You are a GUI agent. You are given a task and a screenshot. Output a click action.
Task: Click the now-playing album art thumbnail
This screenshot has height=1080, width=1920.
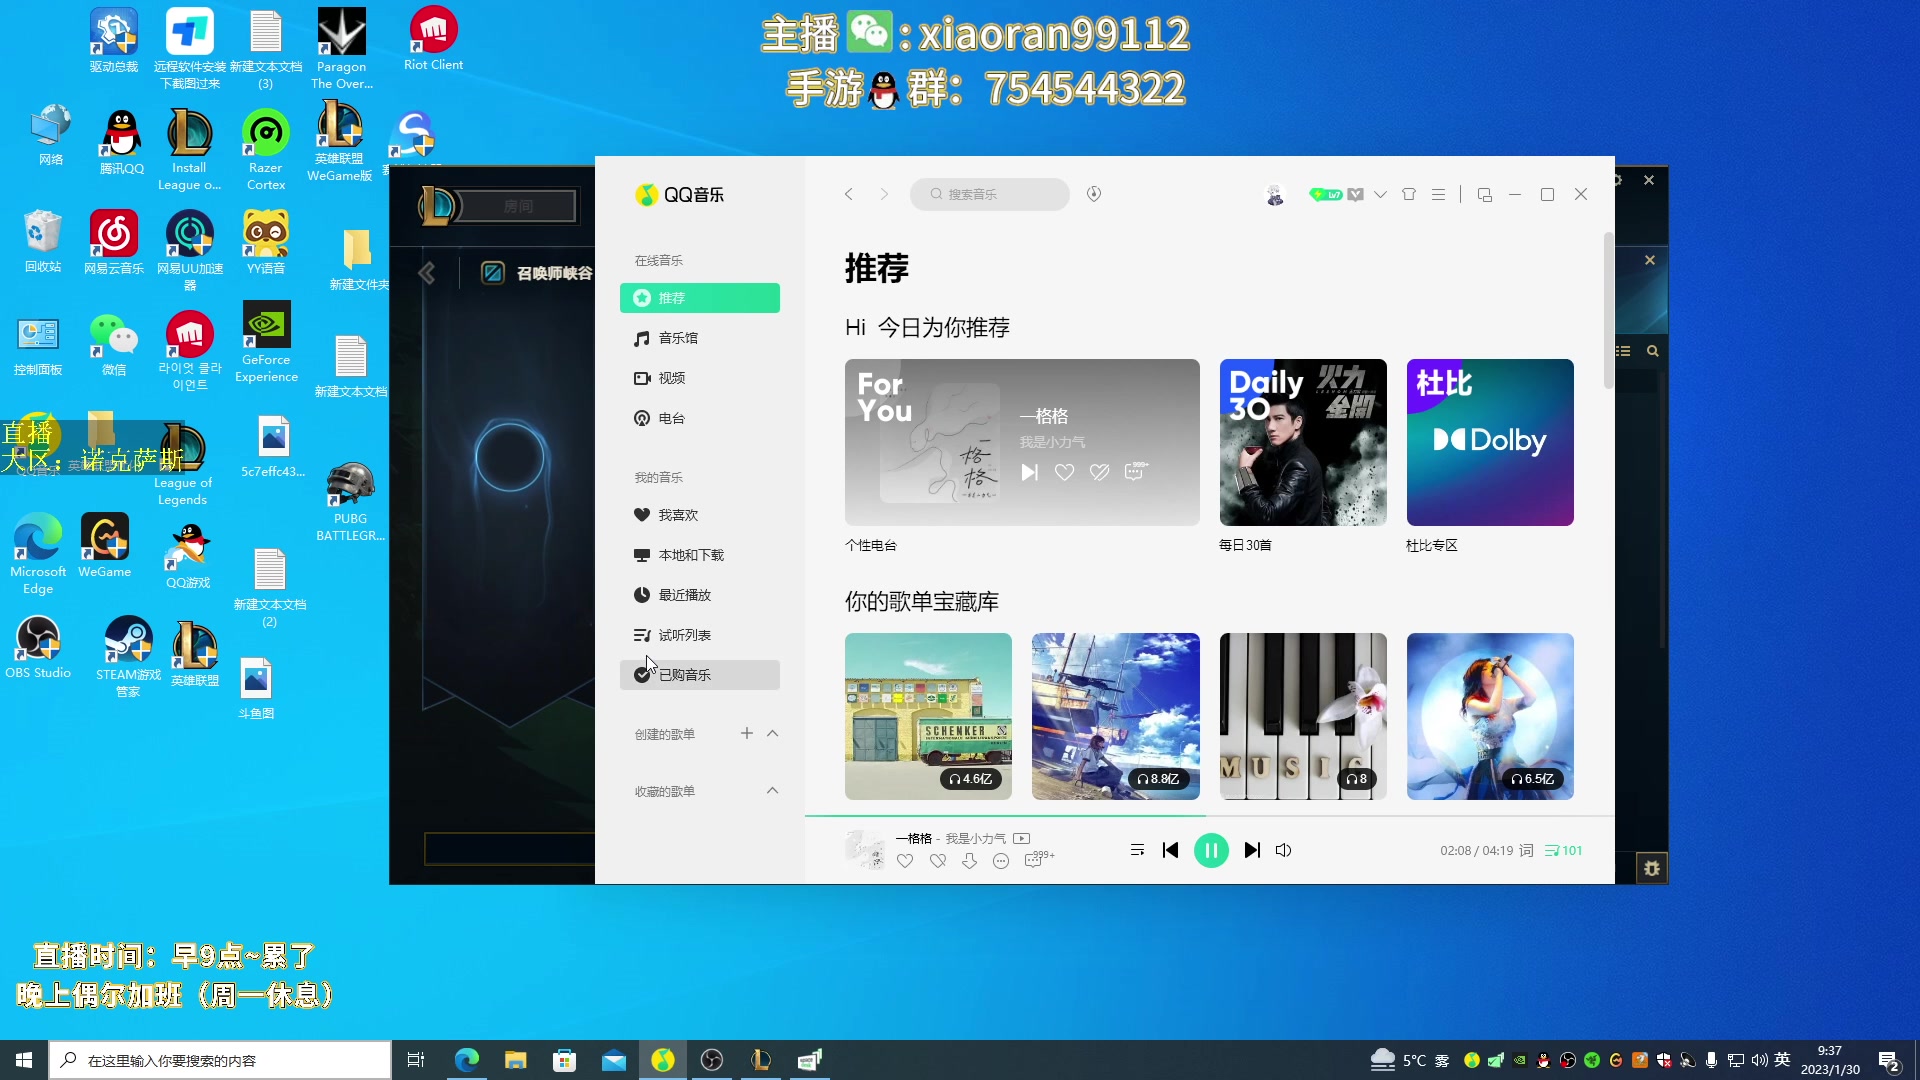[865, 849]
